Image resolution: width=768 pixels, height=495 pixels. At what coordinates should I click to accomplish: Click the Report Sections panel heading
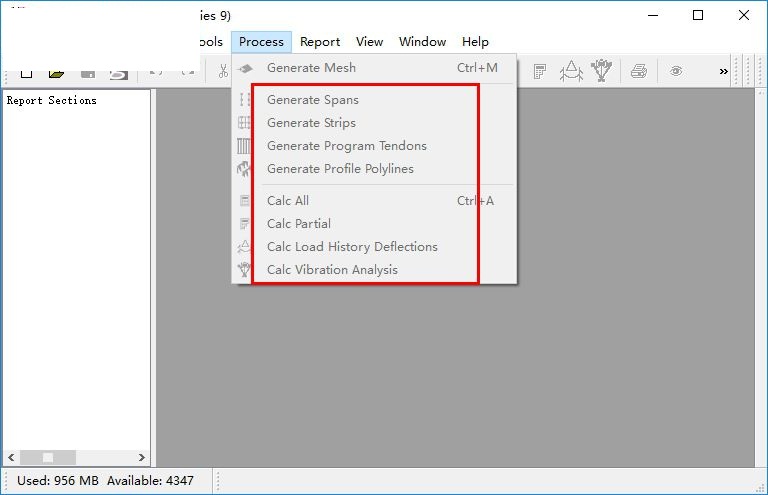[51, 100]
